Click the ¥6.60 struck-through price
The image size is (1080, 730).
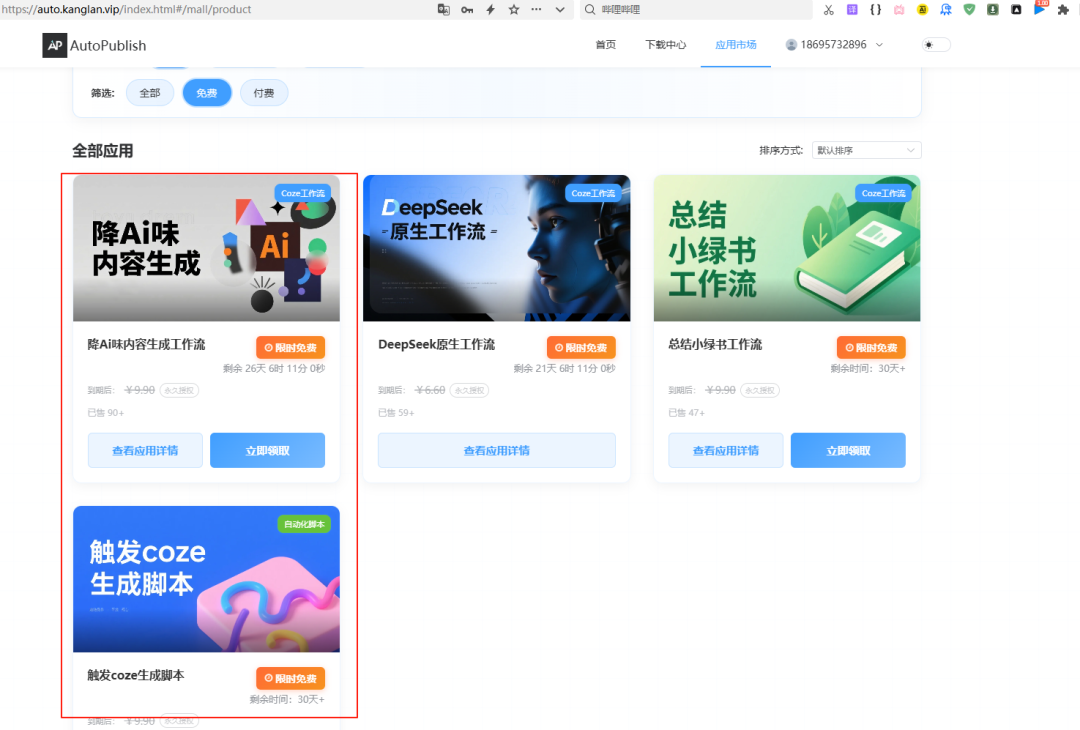pyautogui.click(x=430, y=390)
